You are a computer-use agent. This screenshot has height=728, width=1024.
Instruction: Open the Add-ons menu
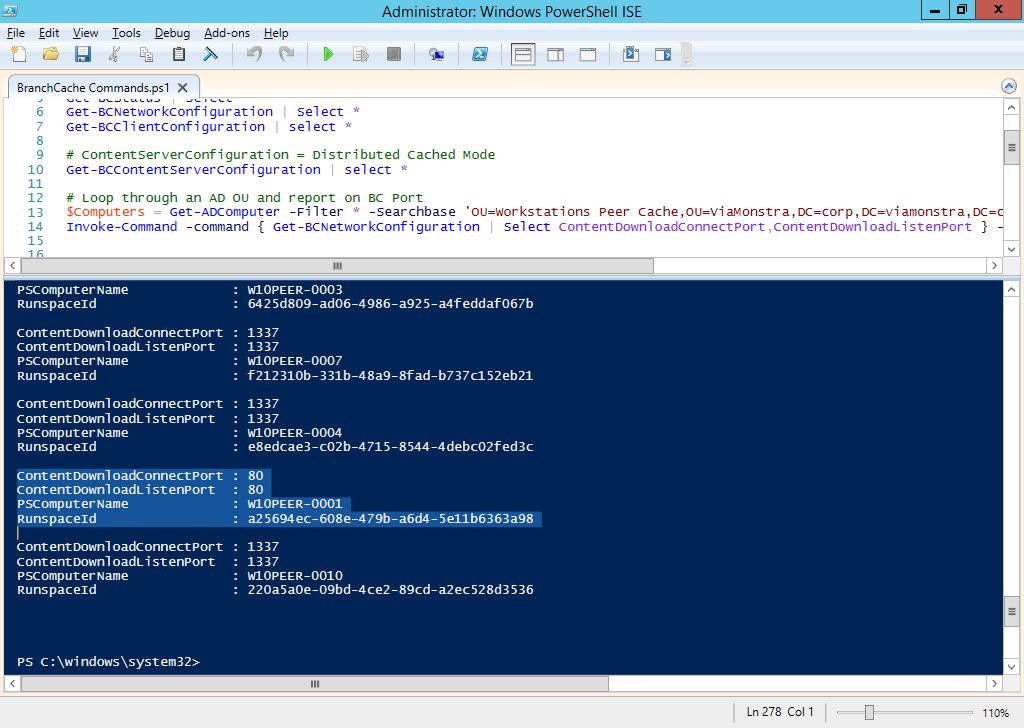(226, 33)
